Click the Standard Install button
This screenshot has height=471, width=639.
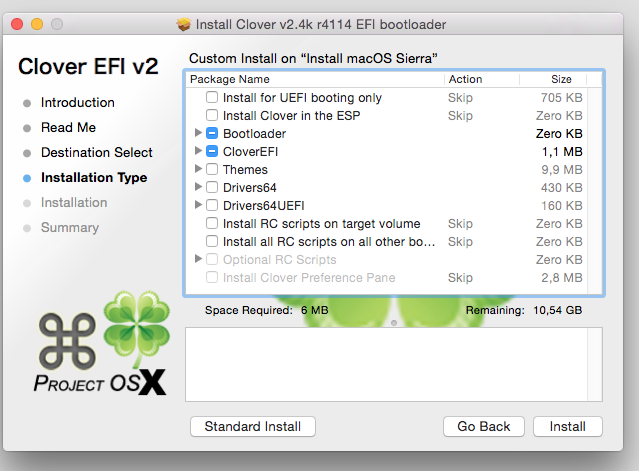253,426
